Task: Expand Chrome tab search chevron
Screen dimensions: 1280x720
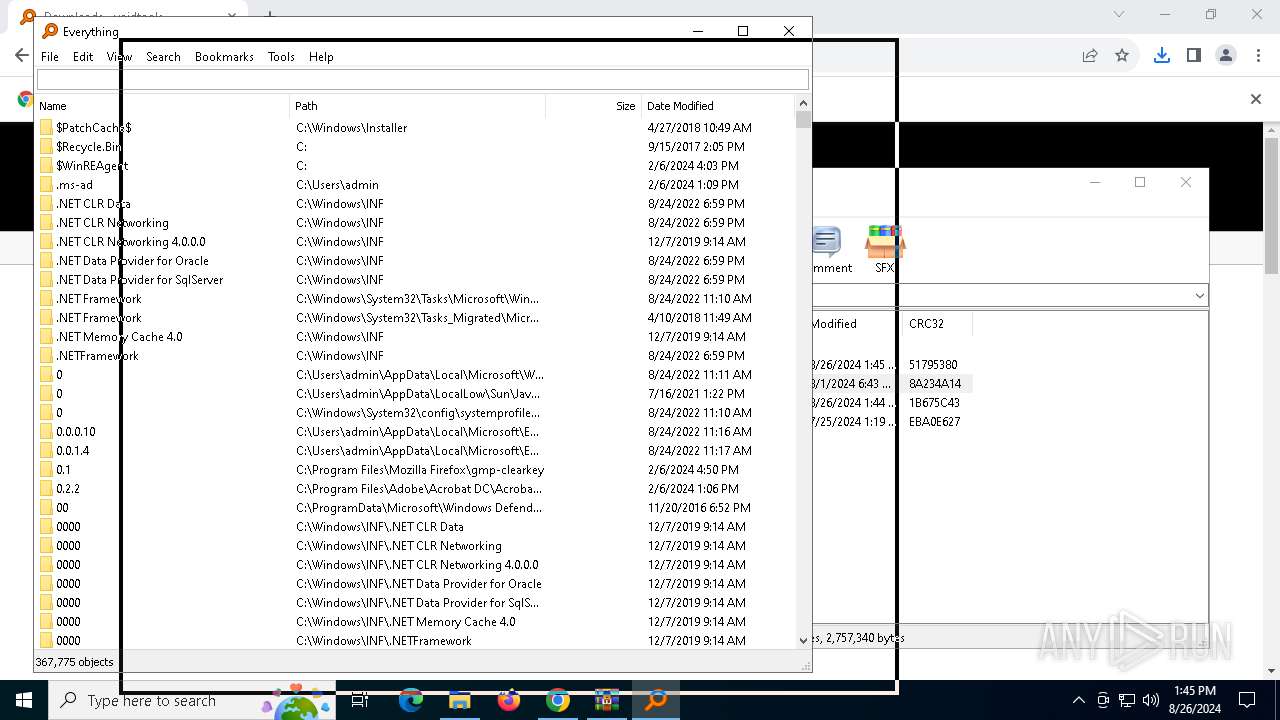Action: coord(1119,14)
